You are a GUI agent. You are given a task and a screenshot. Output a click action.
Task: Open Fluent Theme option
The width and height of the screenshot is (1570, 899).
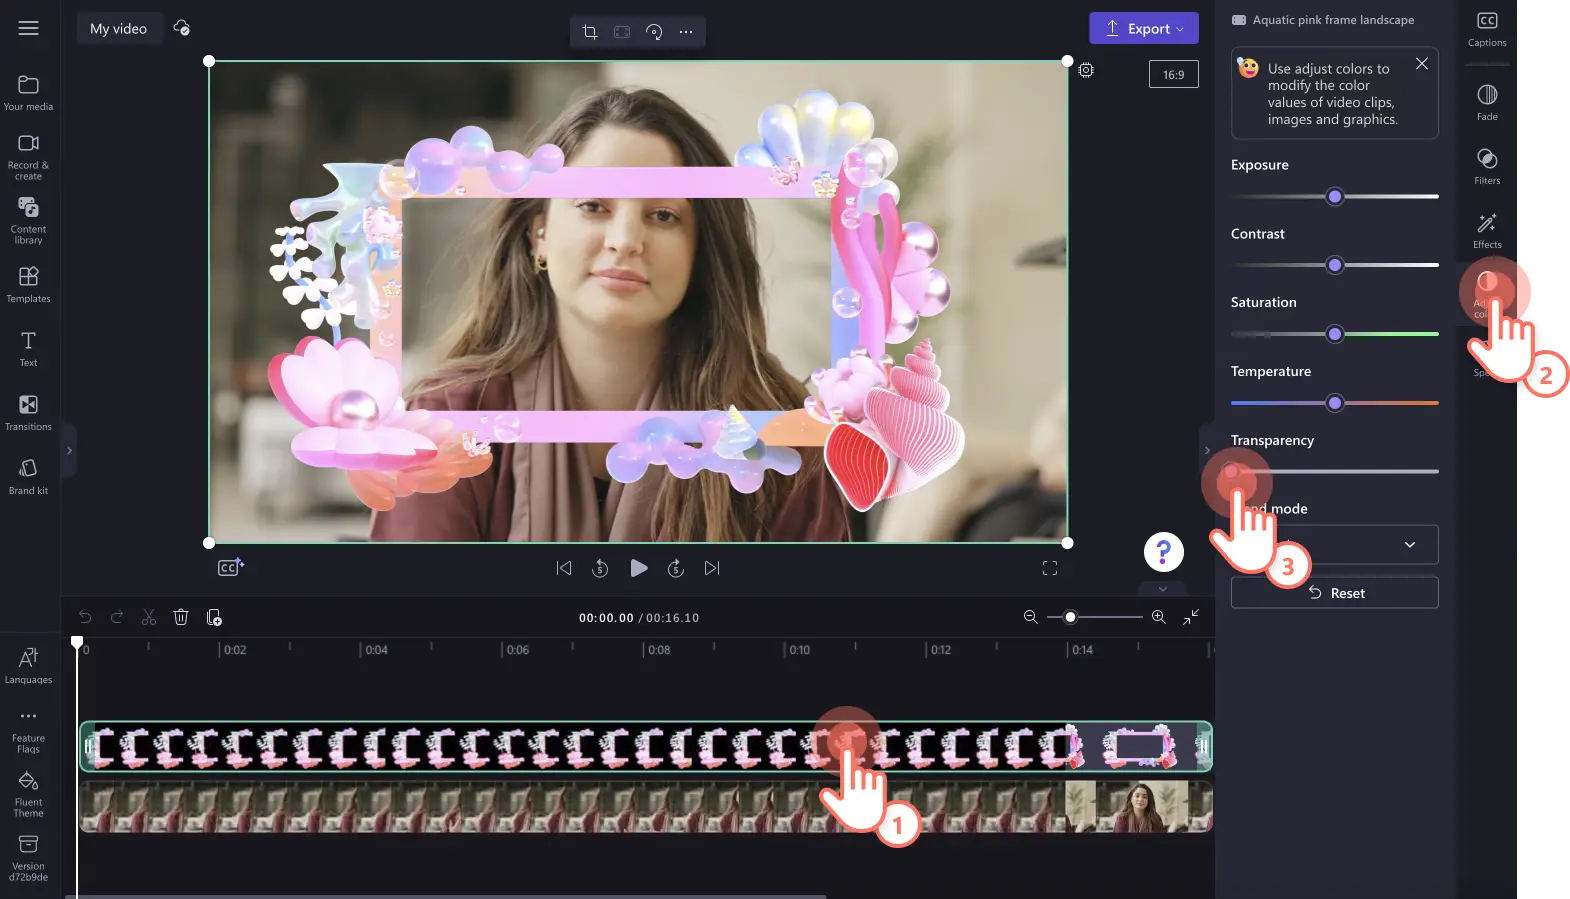tap(28, 795)
